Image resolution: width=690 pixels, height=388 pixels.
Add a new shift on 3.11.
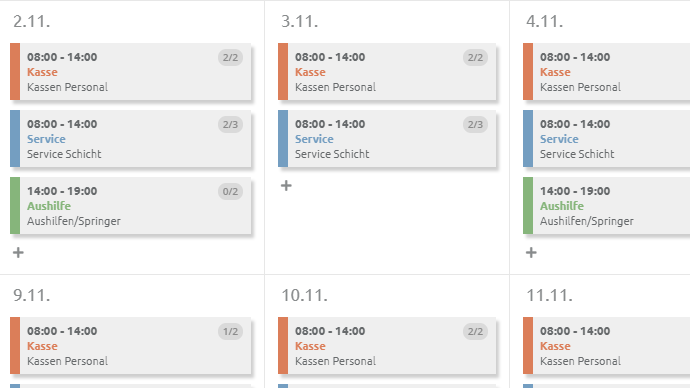[286, 186]
